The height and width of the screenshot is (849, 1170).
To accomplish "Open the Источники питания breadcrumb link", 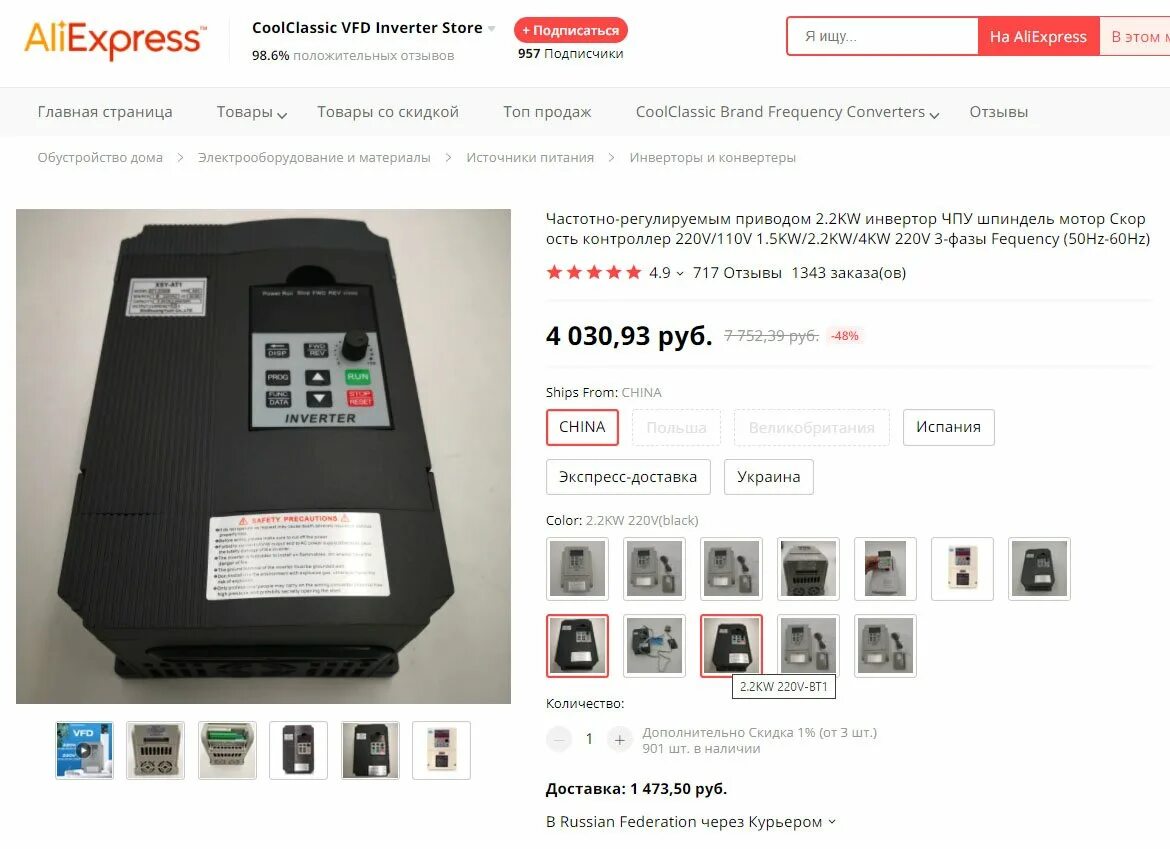I will coord(530,157).
